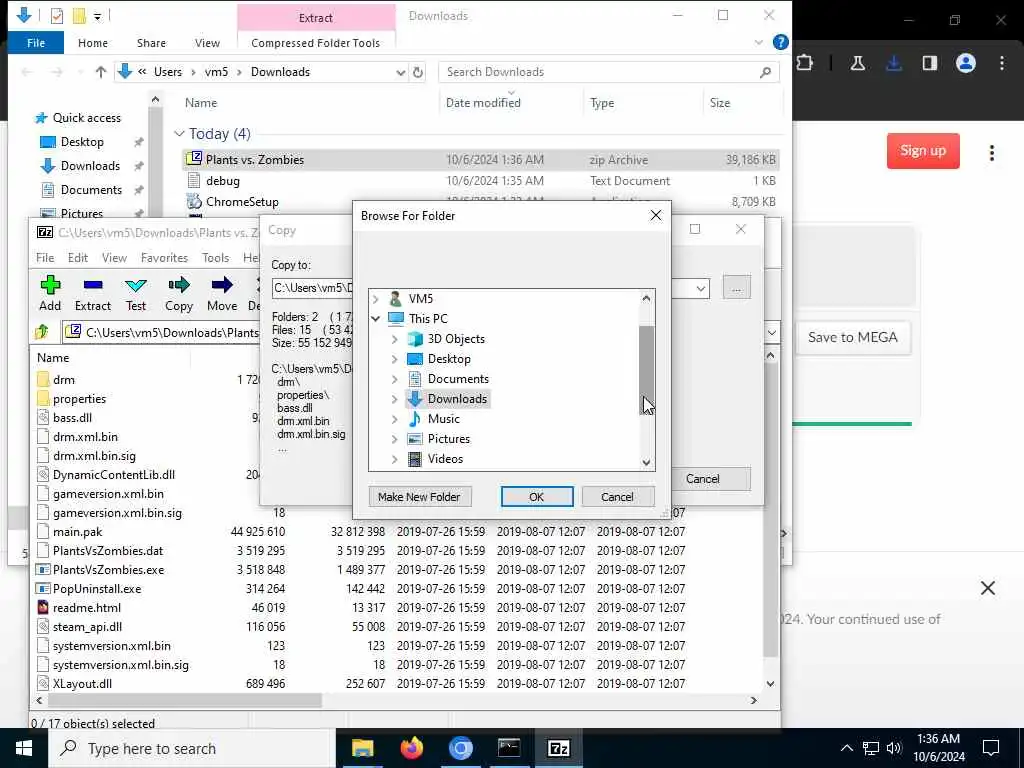Open the View ribbon tab in Explorer
Screen dimensions: 1024x768
(207, 42)
